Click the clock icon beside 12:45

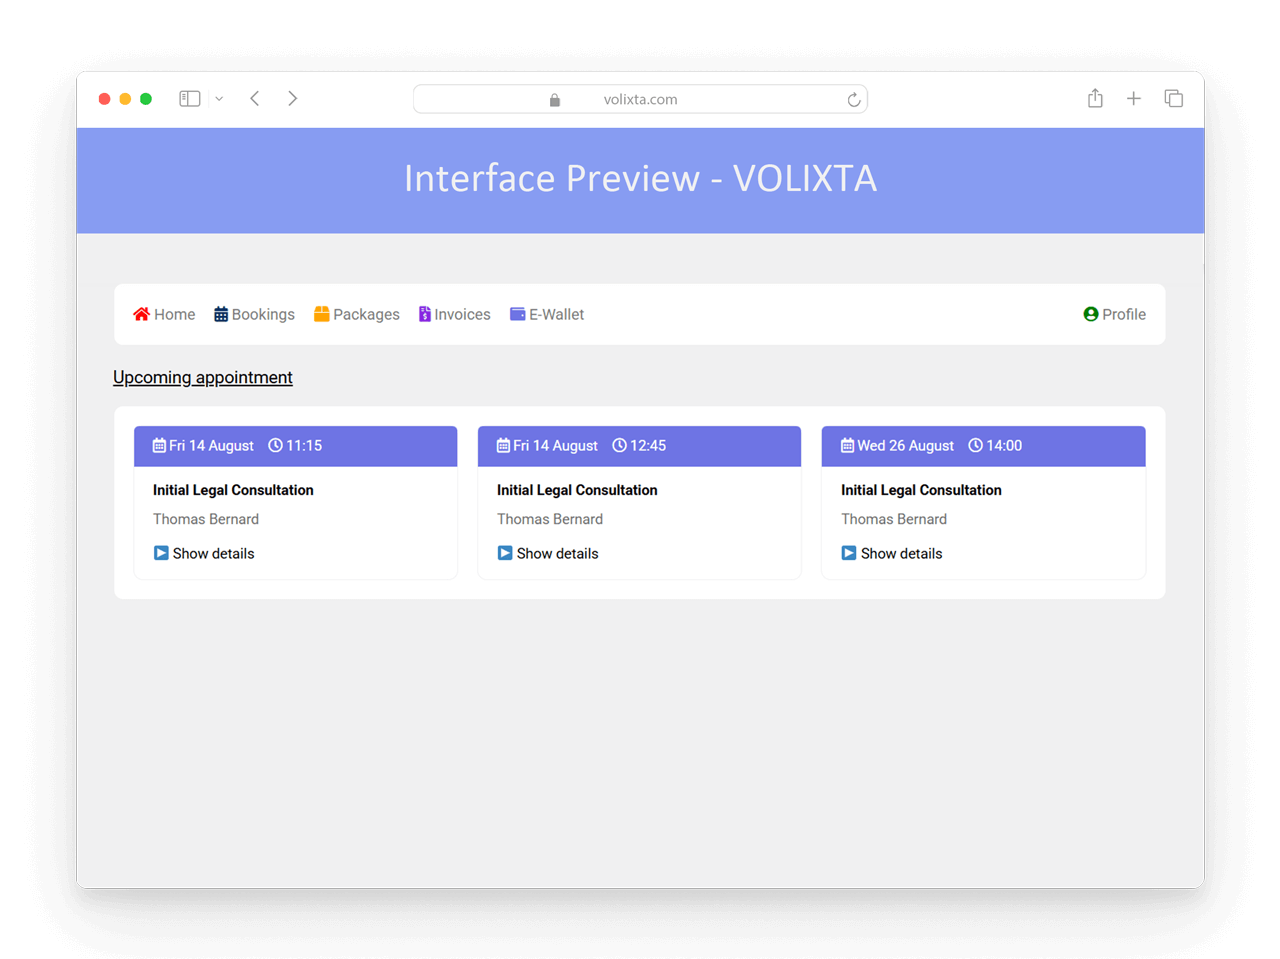pos(619,446)
